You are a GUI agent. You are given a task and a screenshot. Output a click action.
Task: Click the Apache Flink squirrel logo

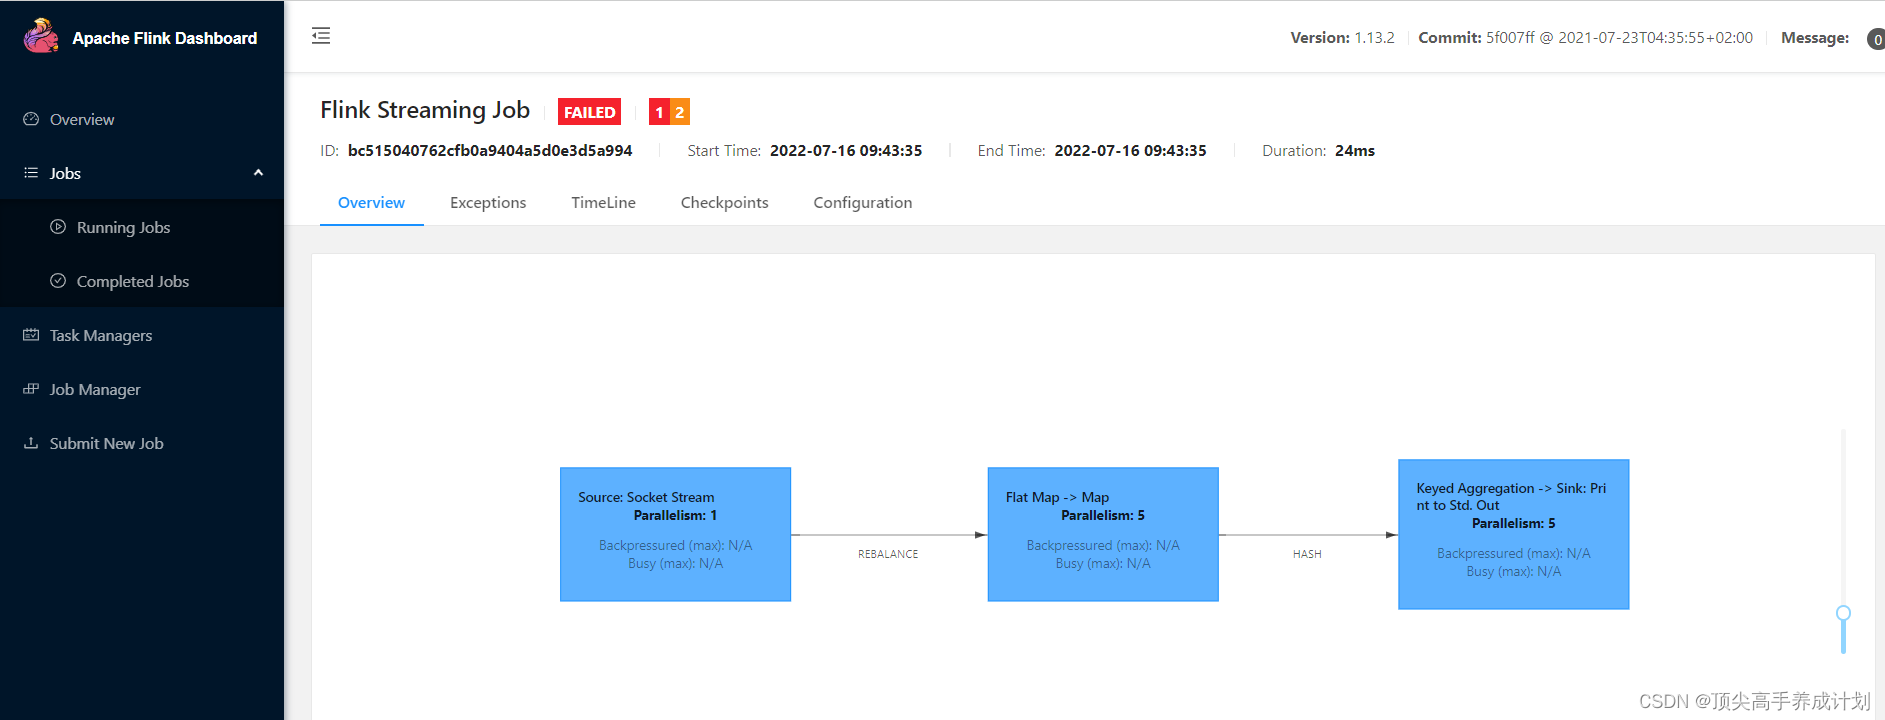pyautogui.click(x=41, y=36)
